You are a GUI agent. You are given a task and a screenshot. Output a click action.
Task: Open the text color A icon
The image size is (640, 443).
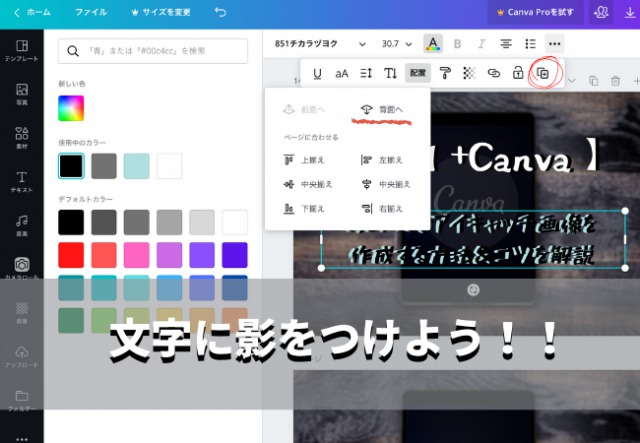coord(433,43)
